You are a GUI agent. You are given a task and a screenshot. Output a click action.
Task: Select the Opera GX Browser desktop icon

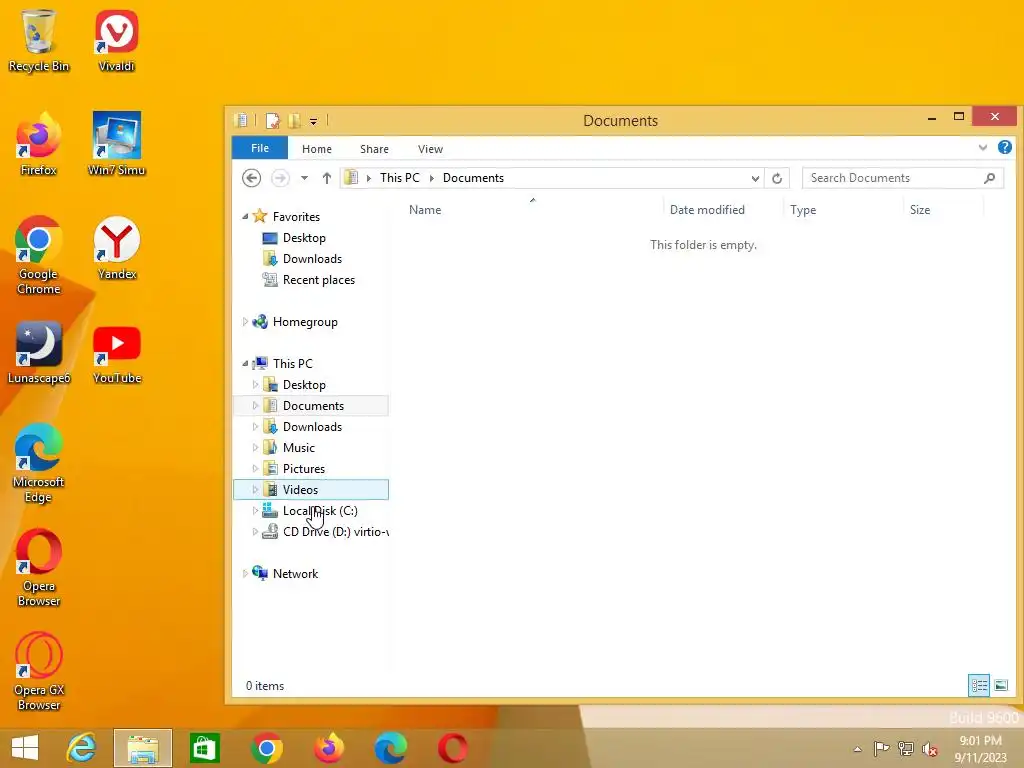pyautogui.click(x=39, y=671)
